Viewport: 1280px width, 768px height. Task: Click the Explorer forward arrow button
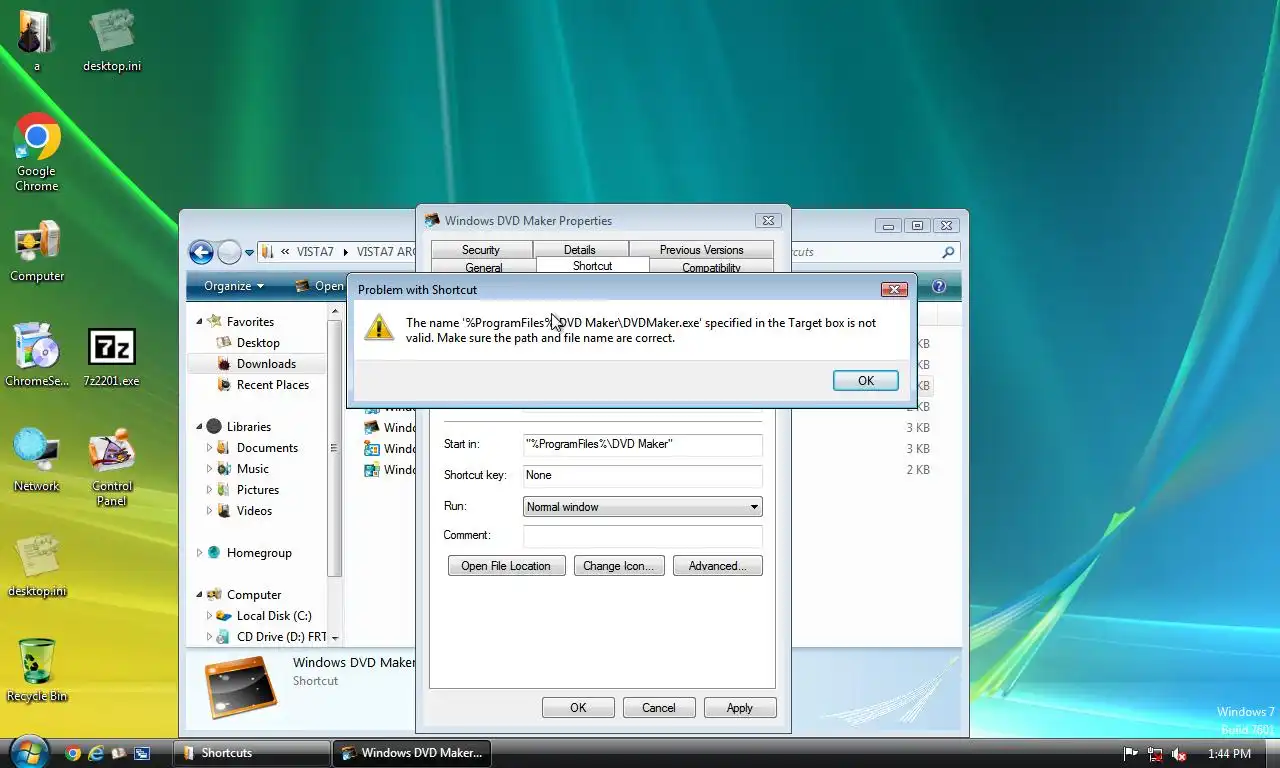[x=229, y=252]
